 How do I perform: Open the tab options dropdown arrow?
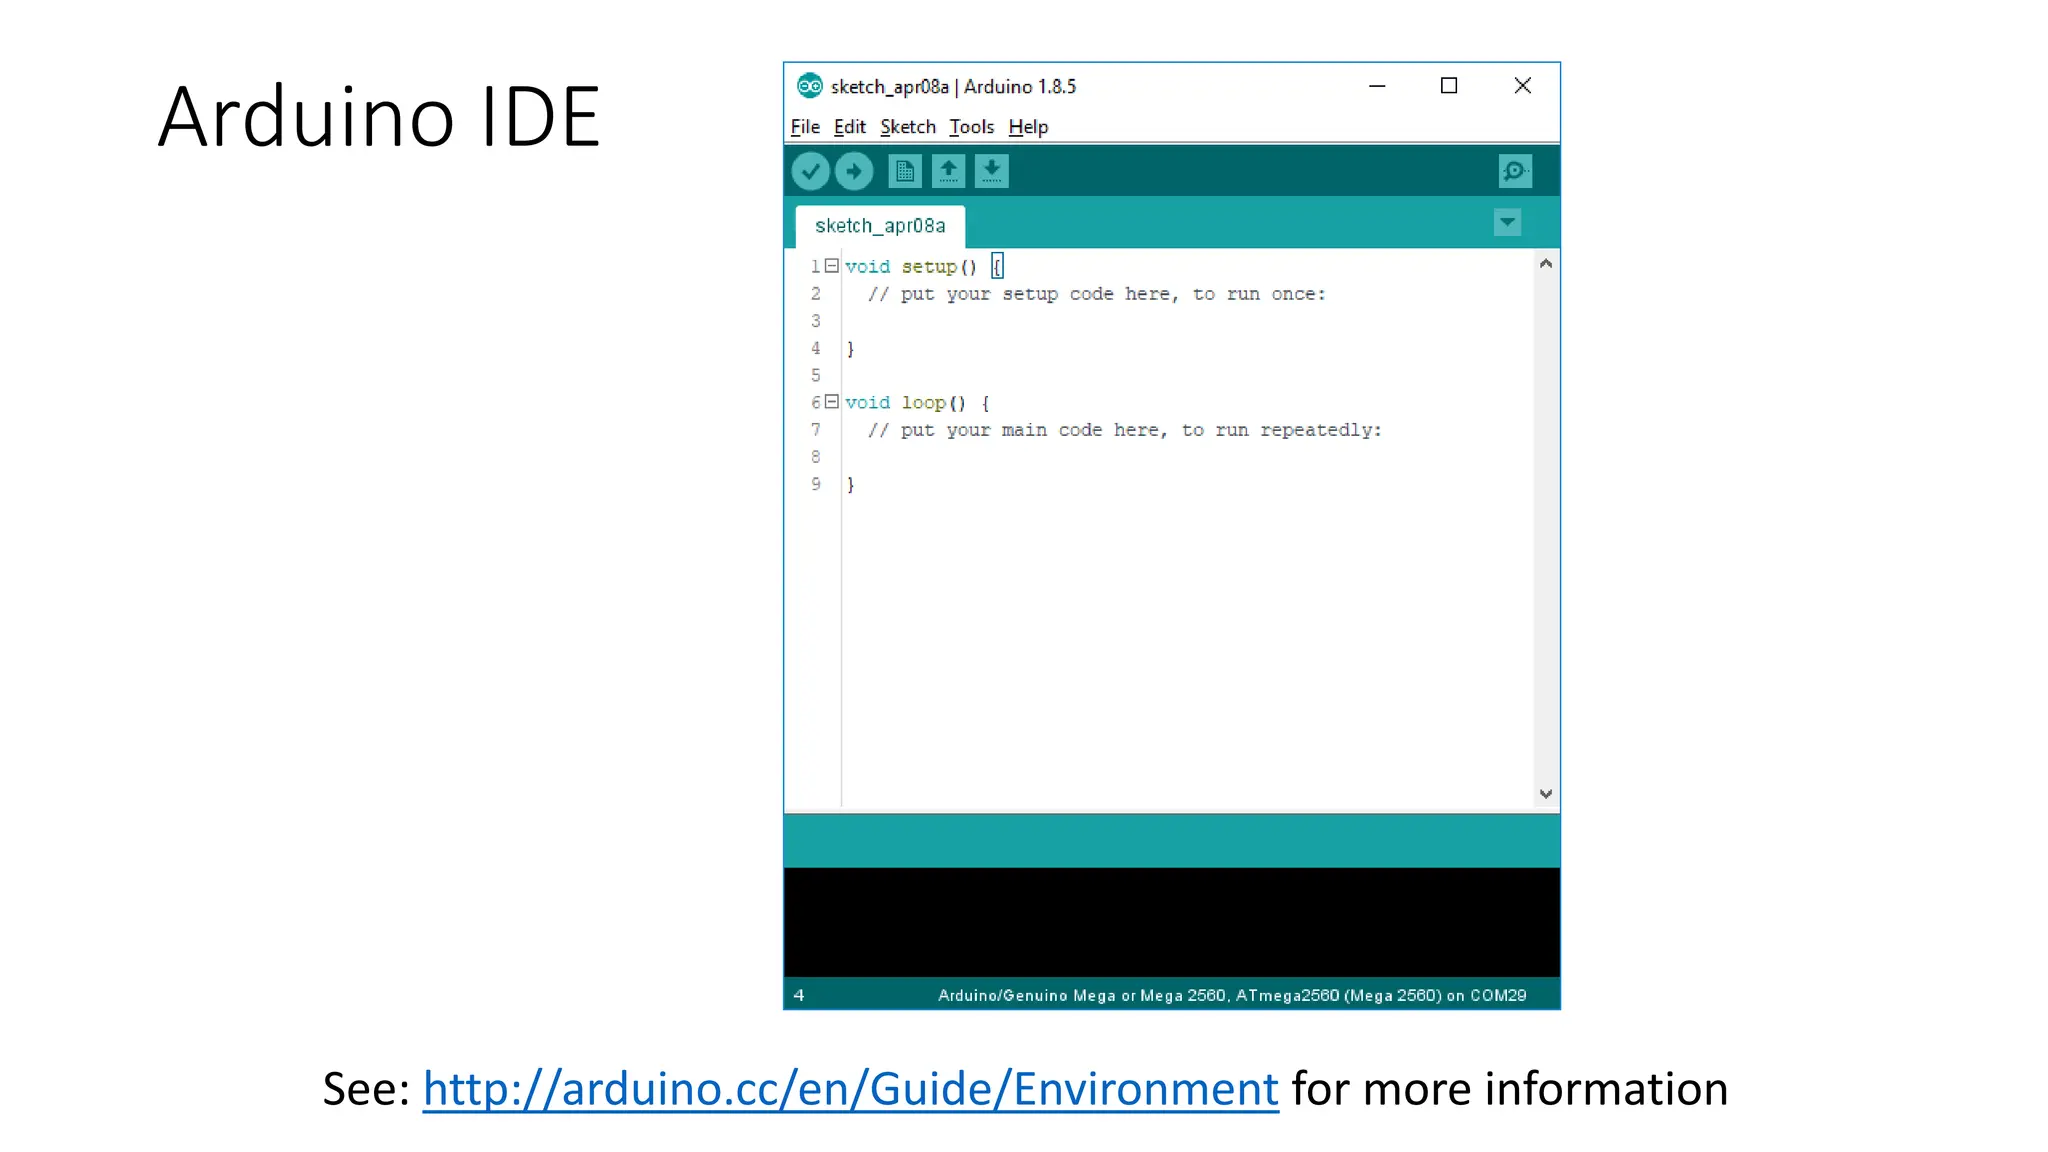pyautogui.click(x=1507, y=222)
